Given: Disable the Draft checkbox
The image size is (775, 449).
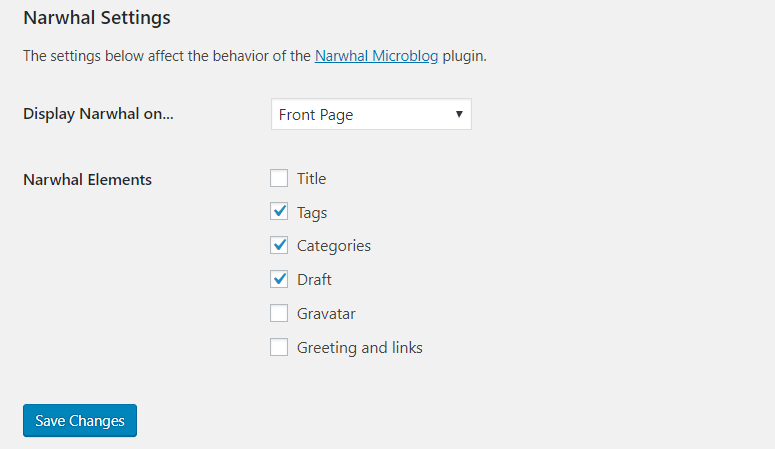Looking at the screenshot, I should click(x=279, y=280).
